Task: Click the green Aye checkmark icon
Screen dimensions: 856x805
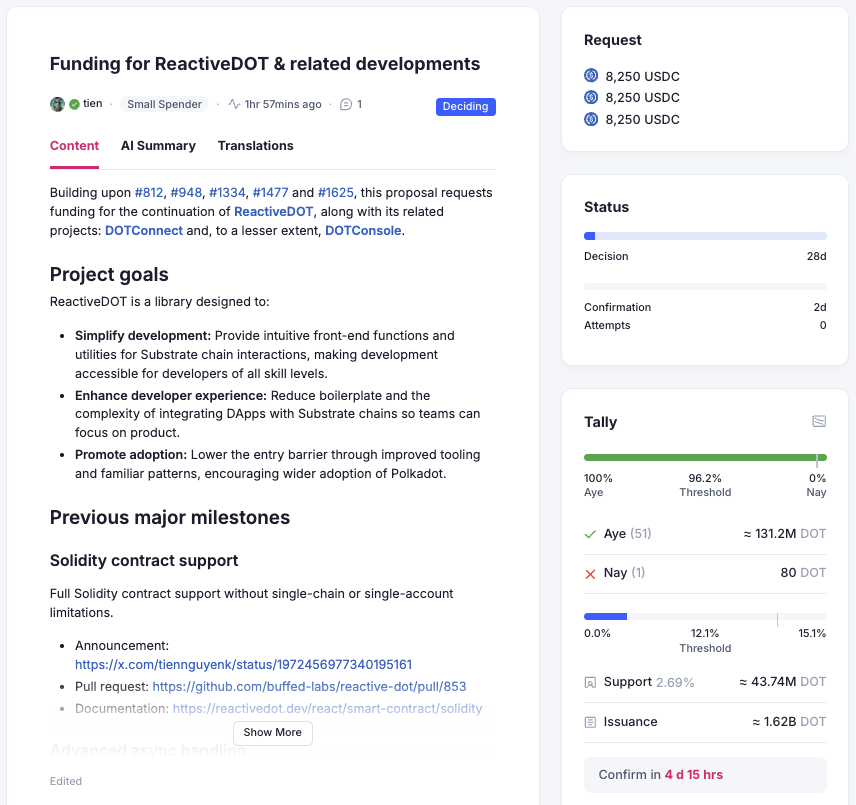Action: [590, 534]
